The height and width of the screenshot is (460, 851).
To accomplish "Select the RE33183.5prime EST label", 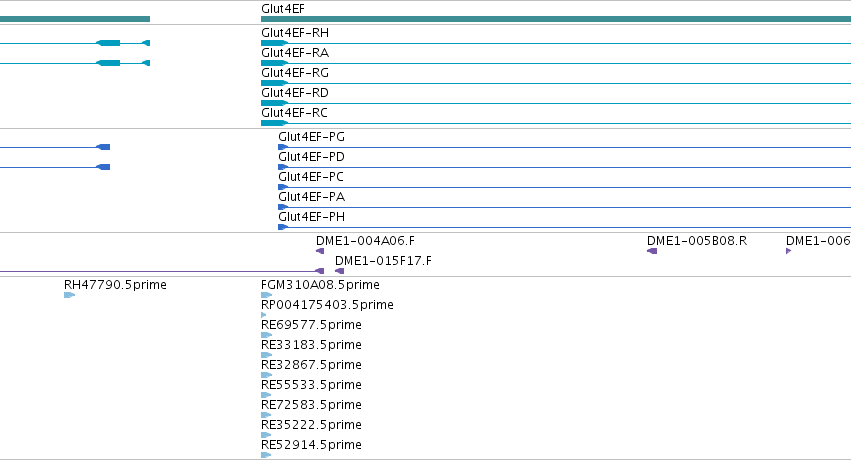I will pos(311,345).
